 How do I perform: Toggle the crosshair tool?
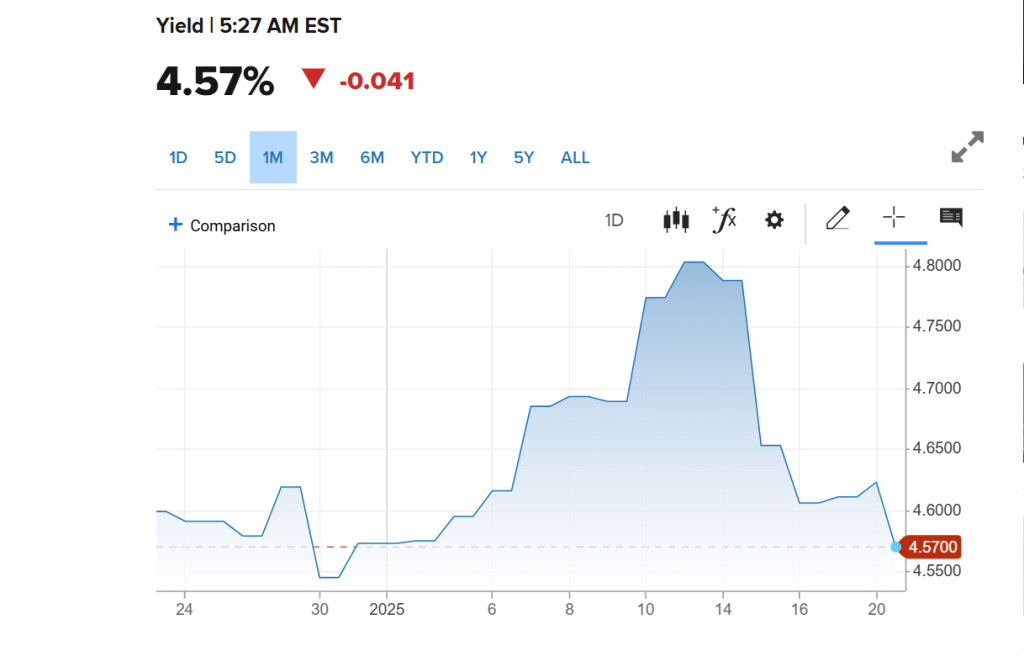894,218
